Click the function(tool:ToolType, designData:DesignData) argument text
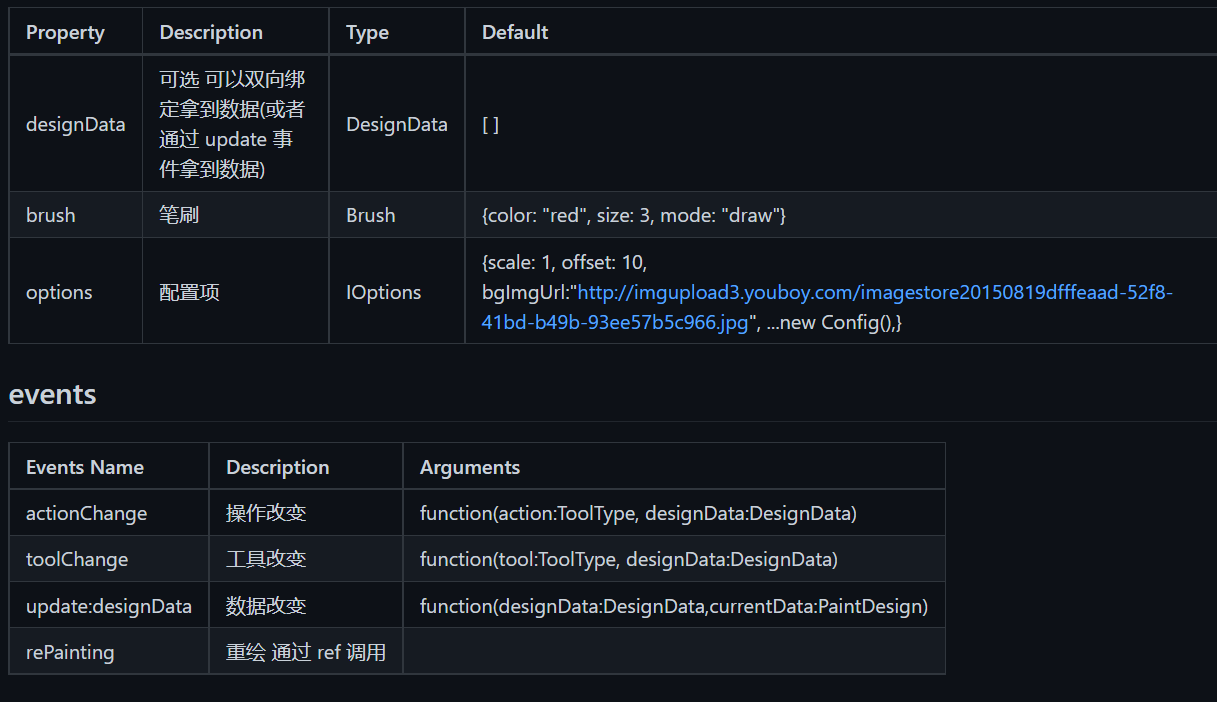Image resolution: width=1217 pixels, height=702 pixels. click(628, 559)
